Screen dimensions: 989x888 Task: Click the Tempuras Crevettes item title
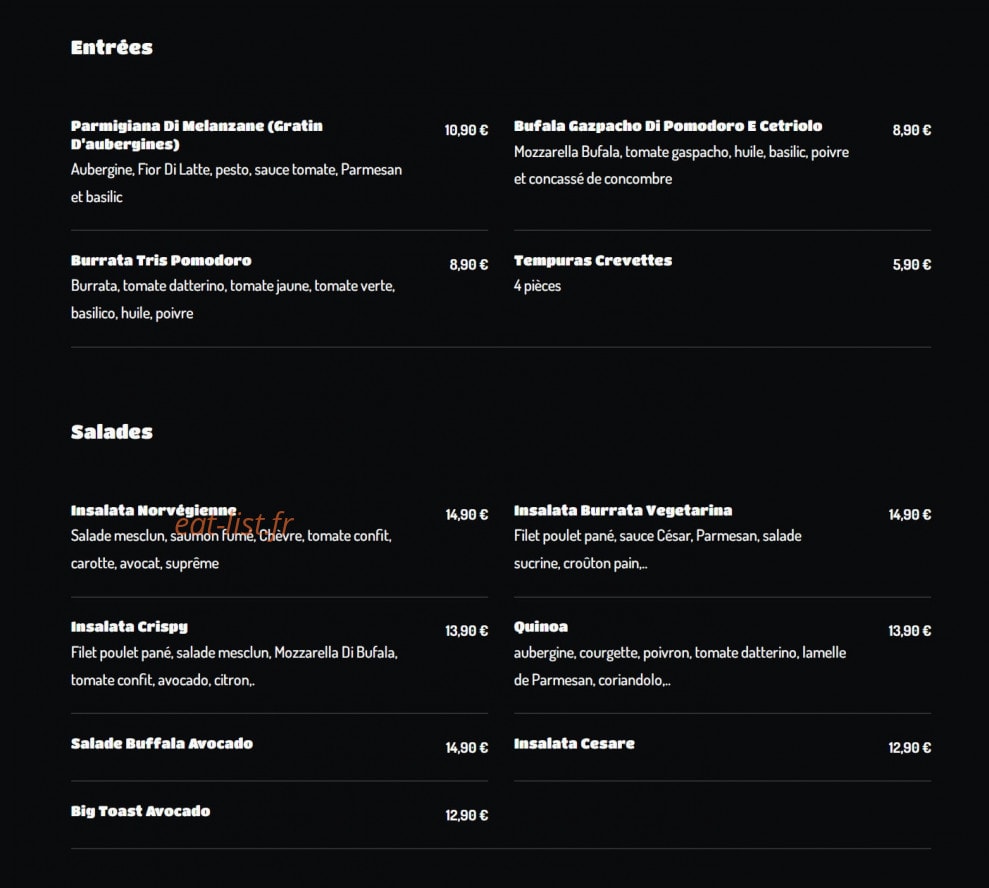click(593, 260)
